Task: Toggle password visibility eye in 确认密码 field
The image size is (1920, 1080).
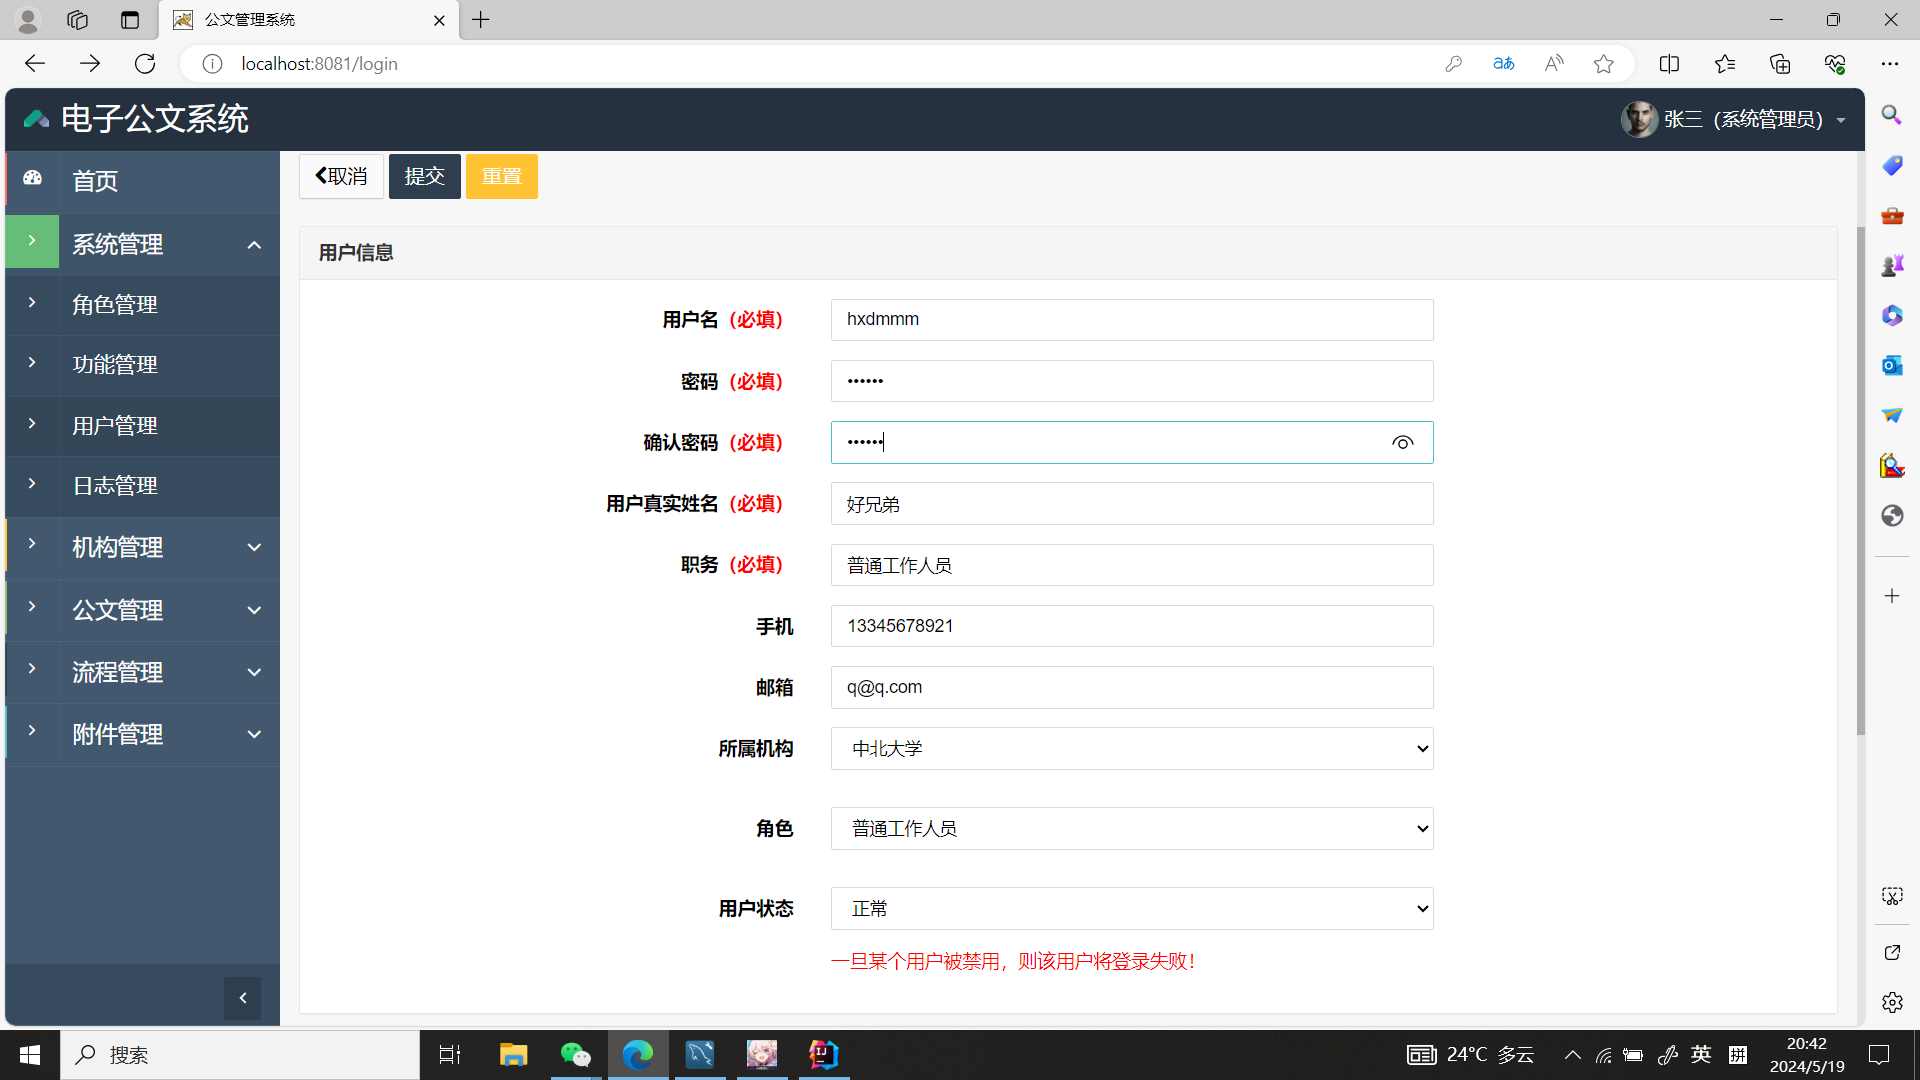Action: 1402,443
